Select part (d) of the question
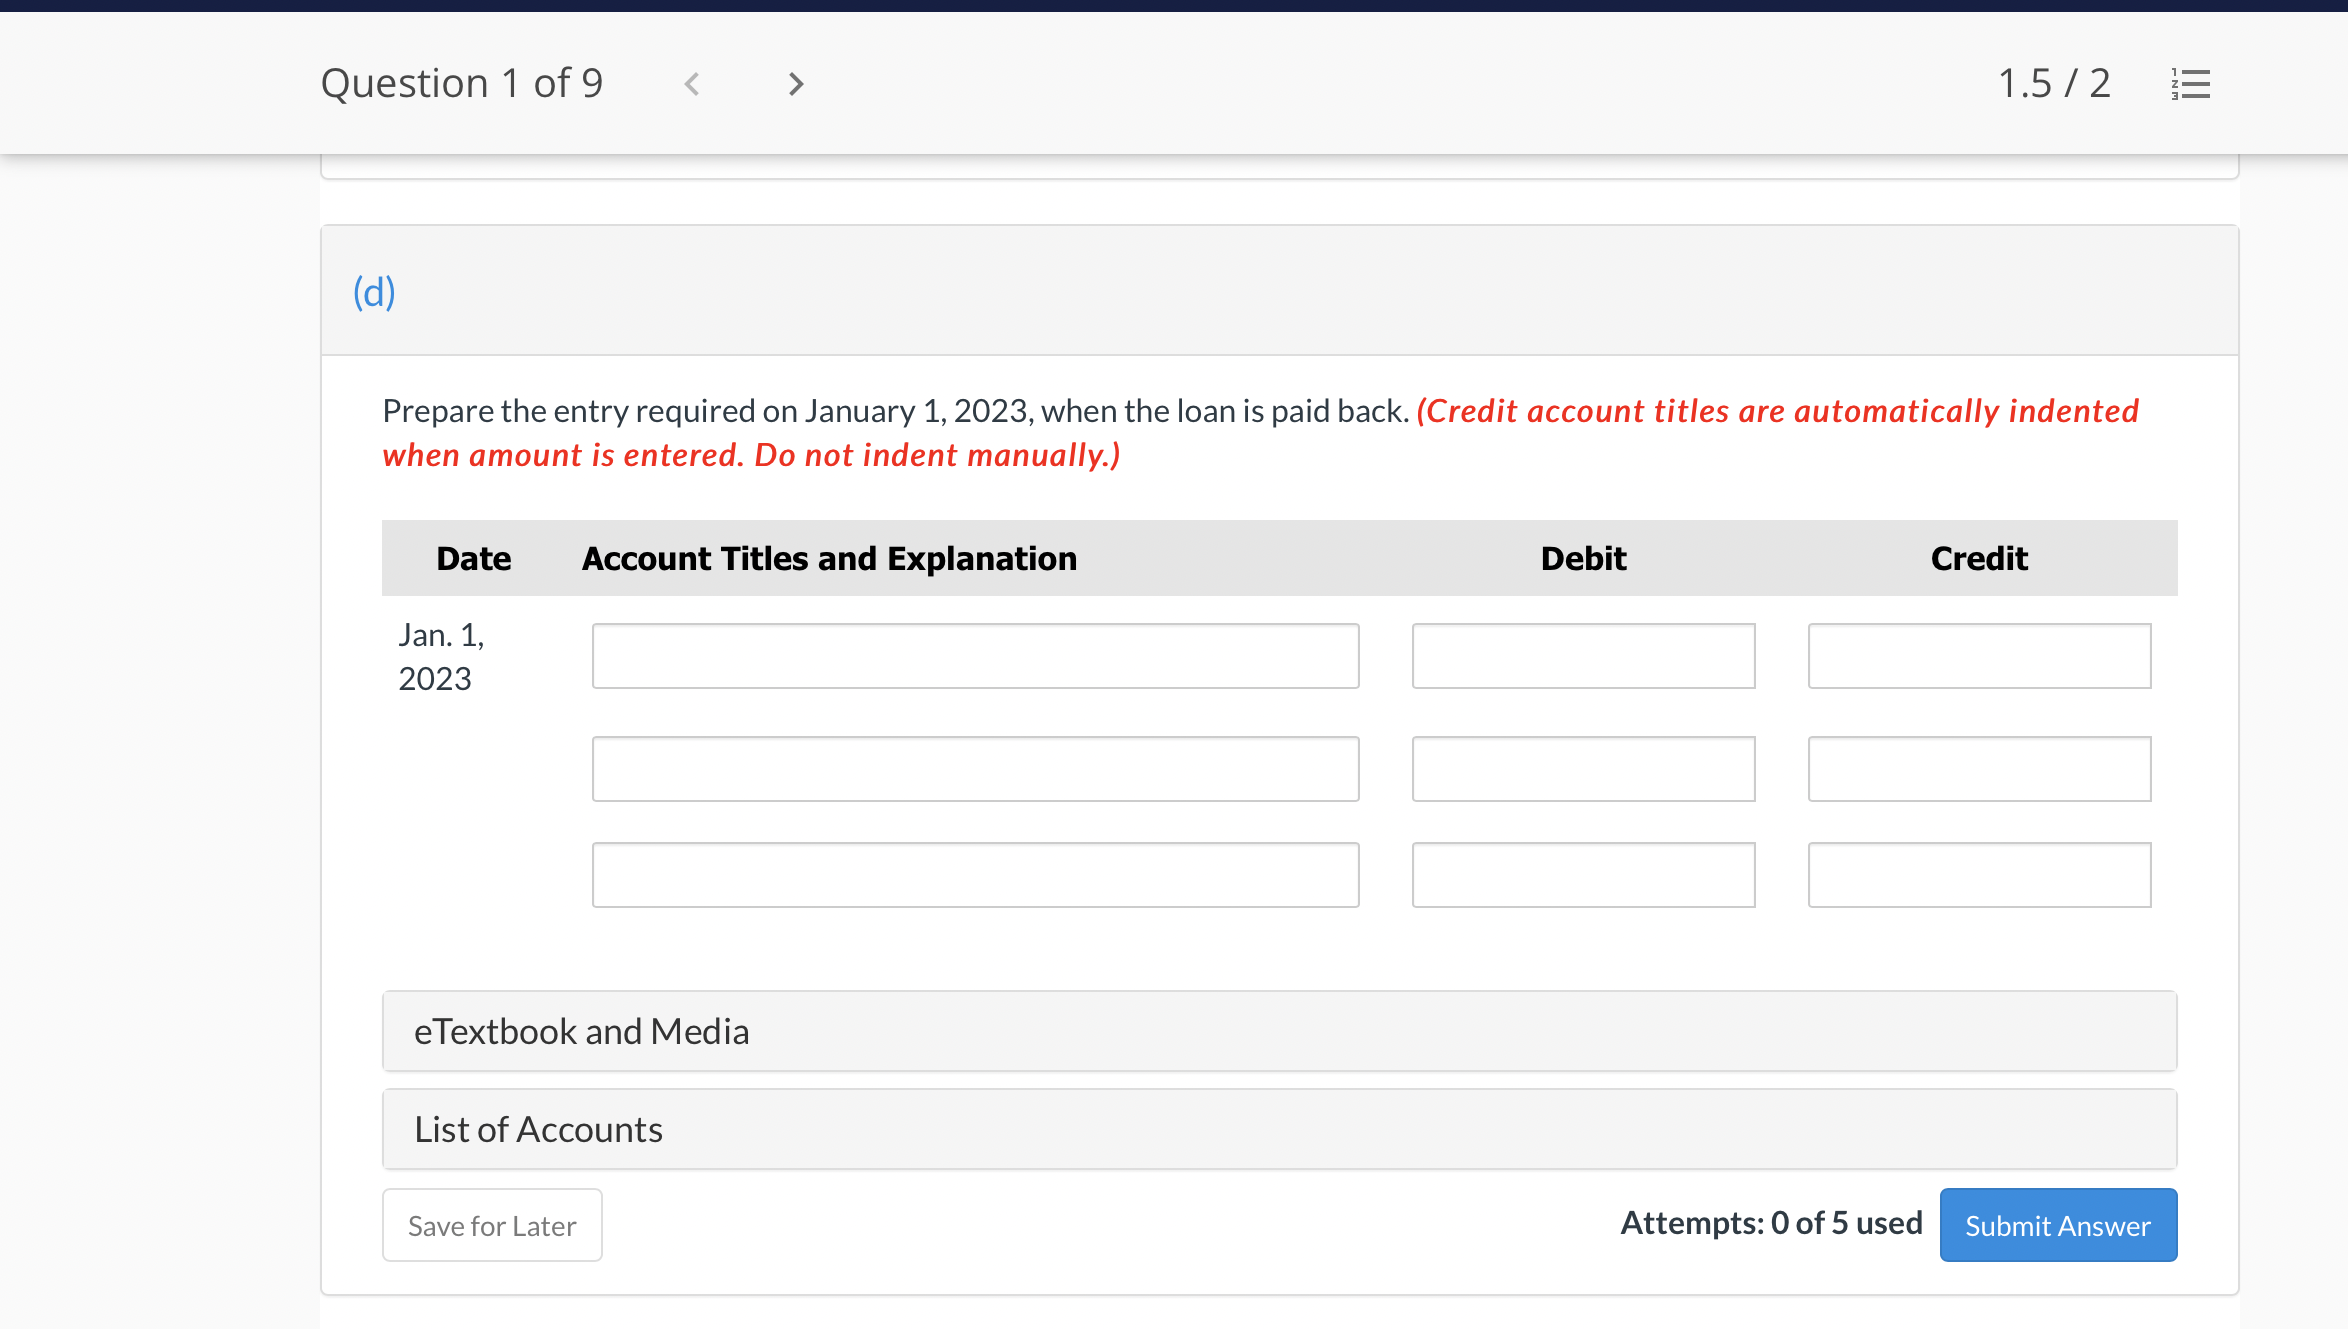Viewport: 2348px width, 1329px height. [374, 292]
